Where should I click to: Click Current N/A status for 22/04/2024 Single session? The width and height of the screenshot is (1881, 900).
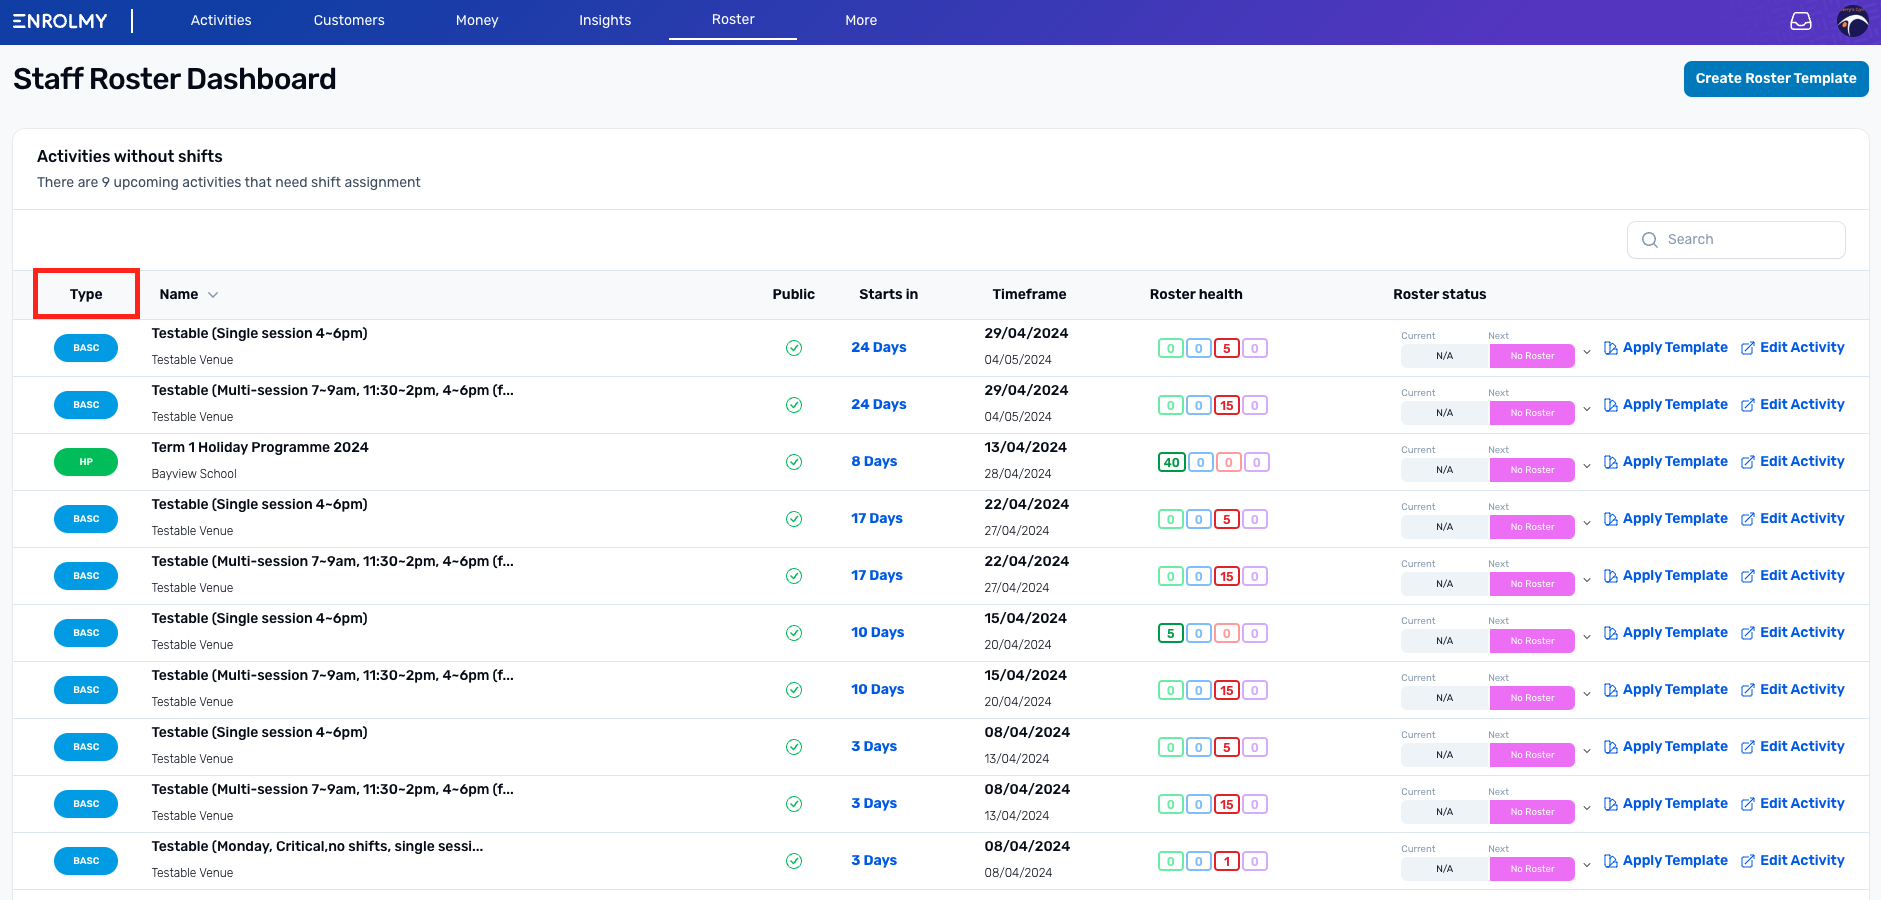click(1445, 527)
